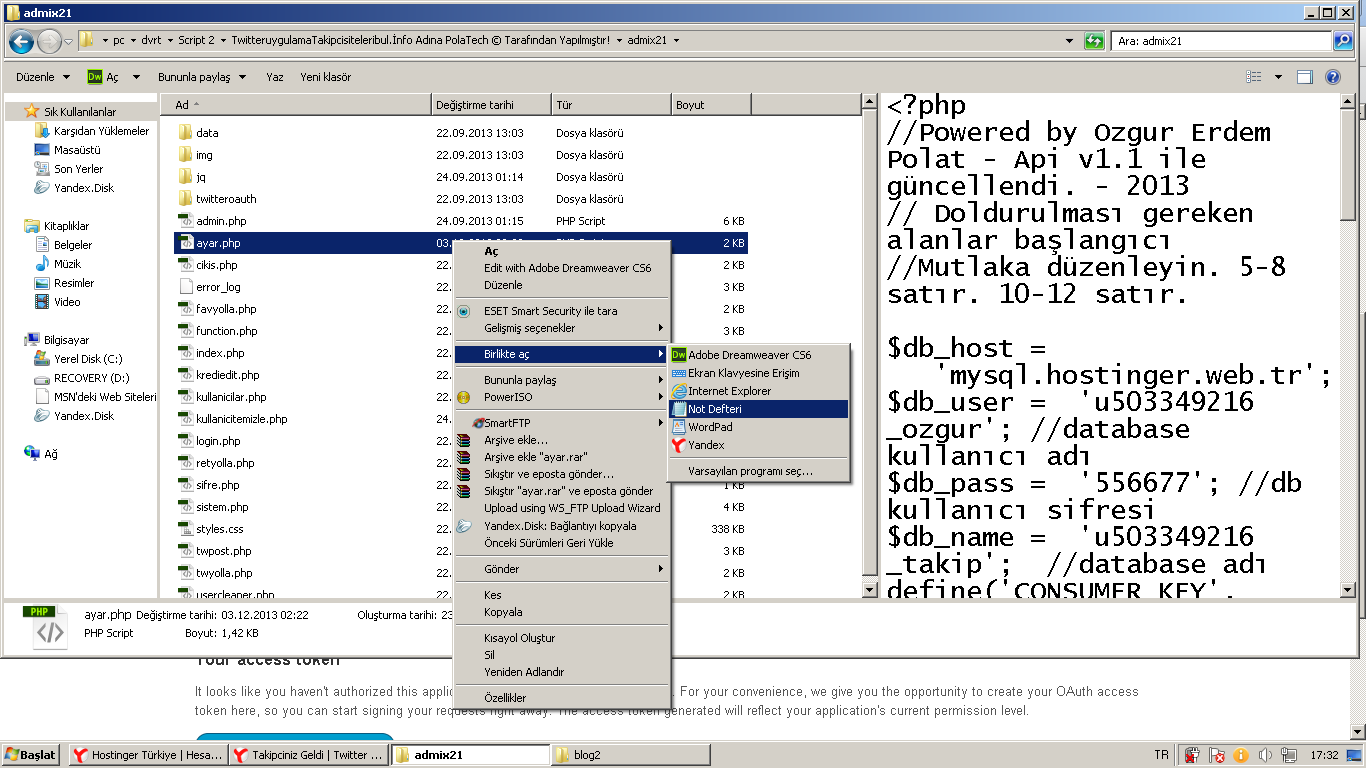Switch to blog2 taskbar folder
The image size is (1366, 768).
point(630,755)
